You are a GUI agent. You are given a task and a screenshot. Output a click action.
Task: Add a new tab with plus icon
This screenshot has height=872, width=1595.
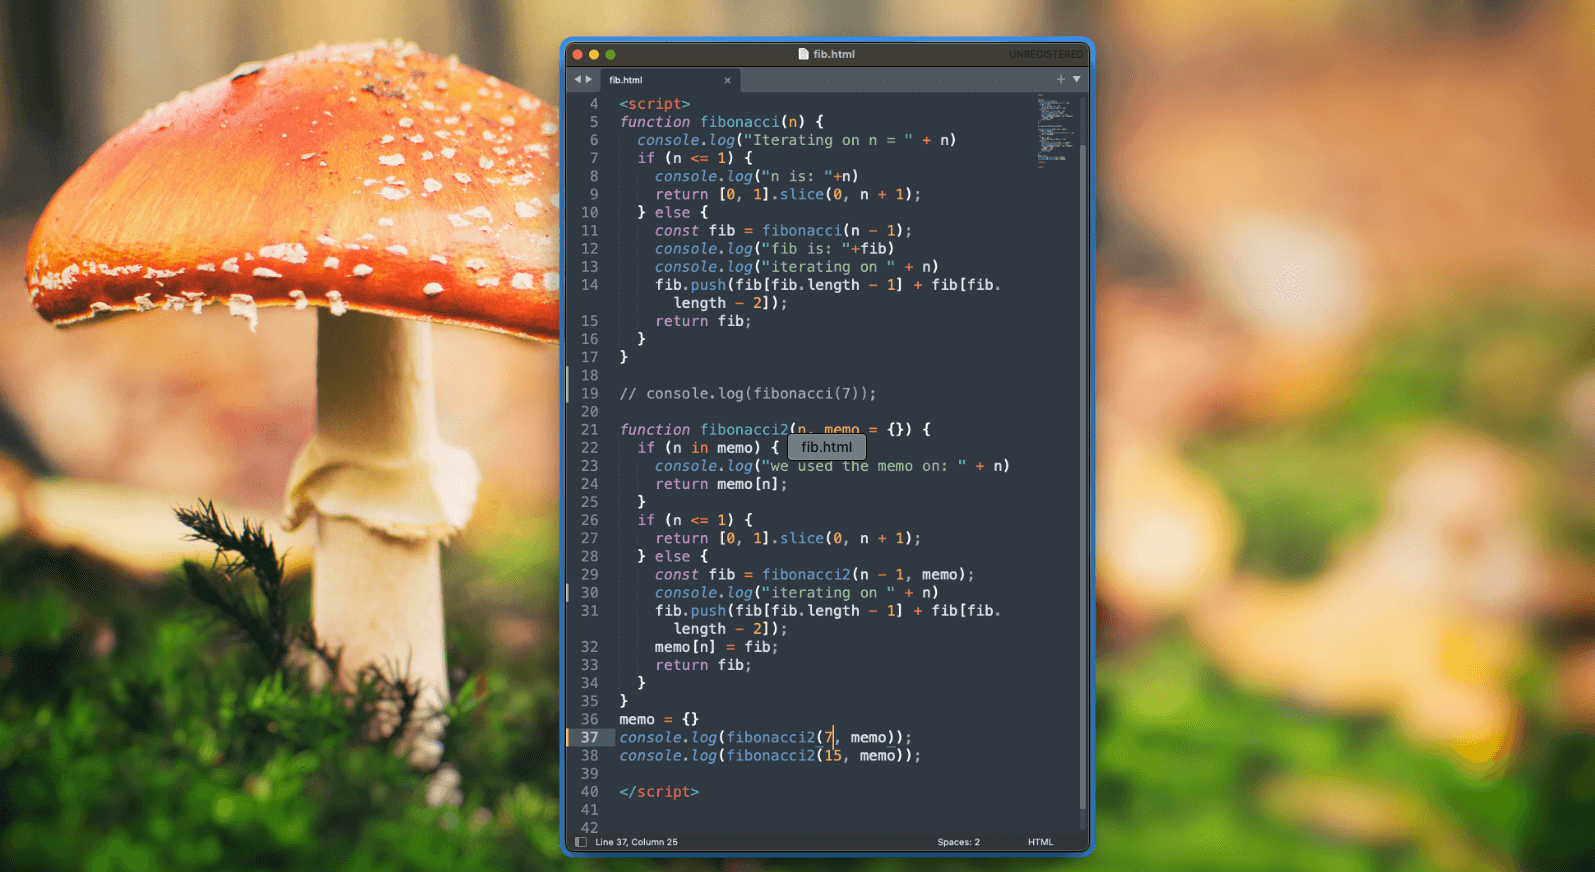pyautogui.click(x=1061, y=79)
